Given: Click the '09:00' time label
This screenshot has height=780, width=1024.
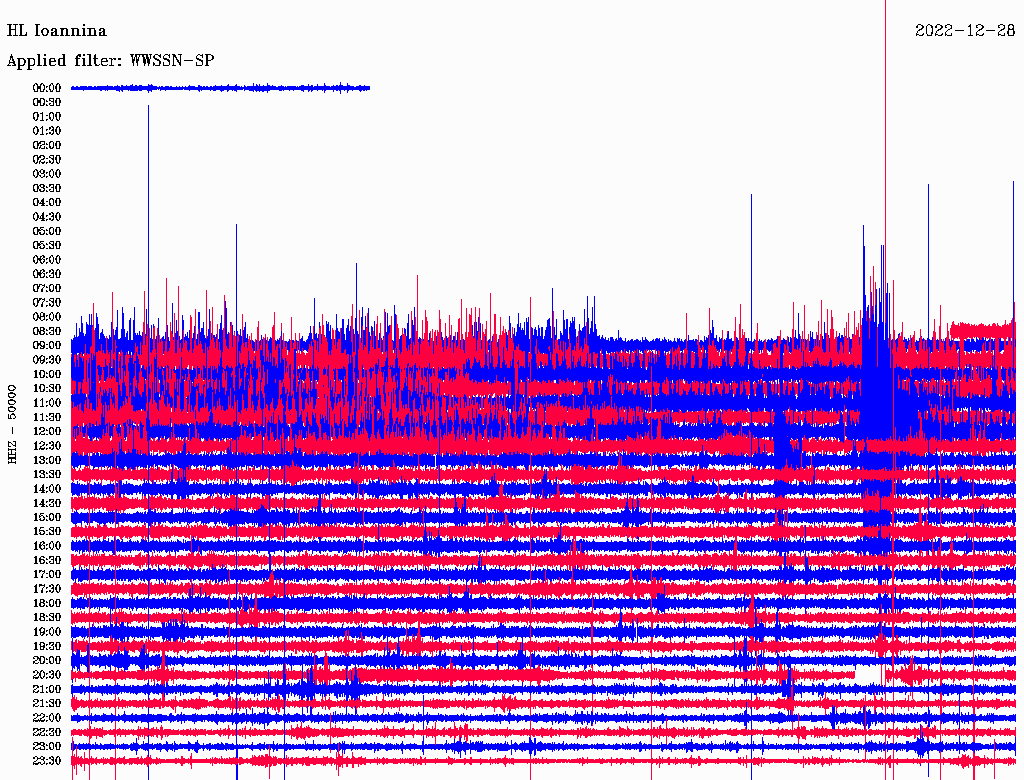Looking at the screenshot, I should [47, 346].
